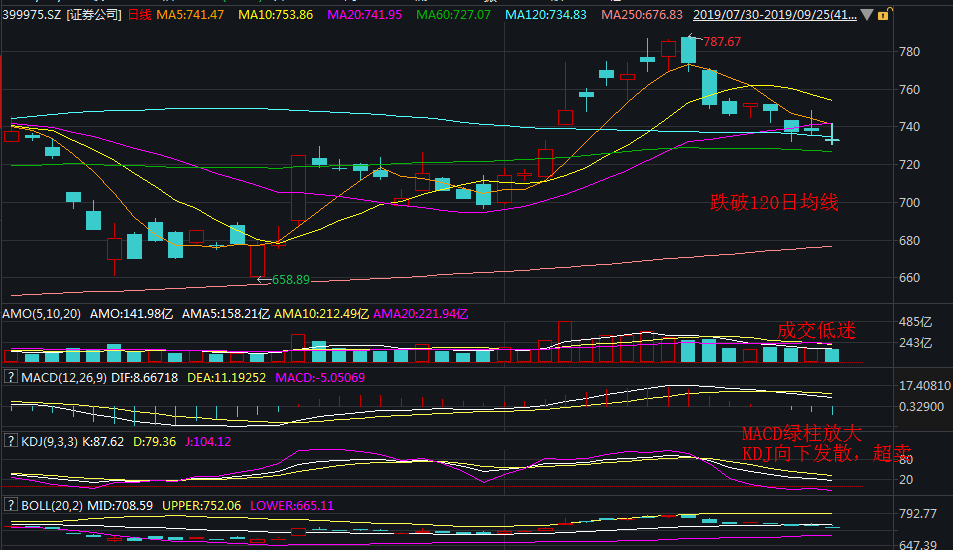Screen dimensions: 953x550
Task: Click the J:104.12 value
Action: coord(208,441)
